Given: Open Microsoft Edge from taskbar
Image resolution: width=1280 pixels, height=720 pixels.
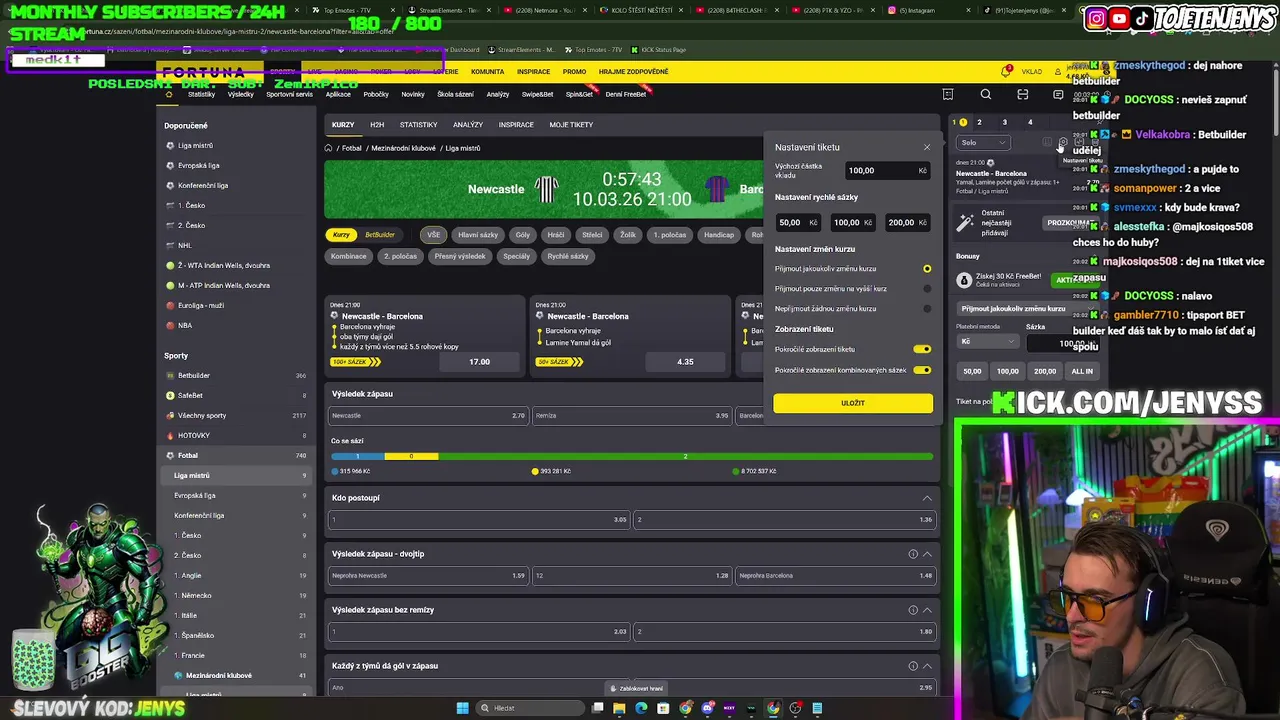Looking at the screenshot, I should click(x=641, y=708).
